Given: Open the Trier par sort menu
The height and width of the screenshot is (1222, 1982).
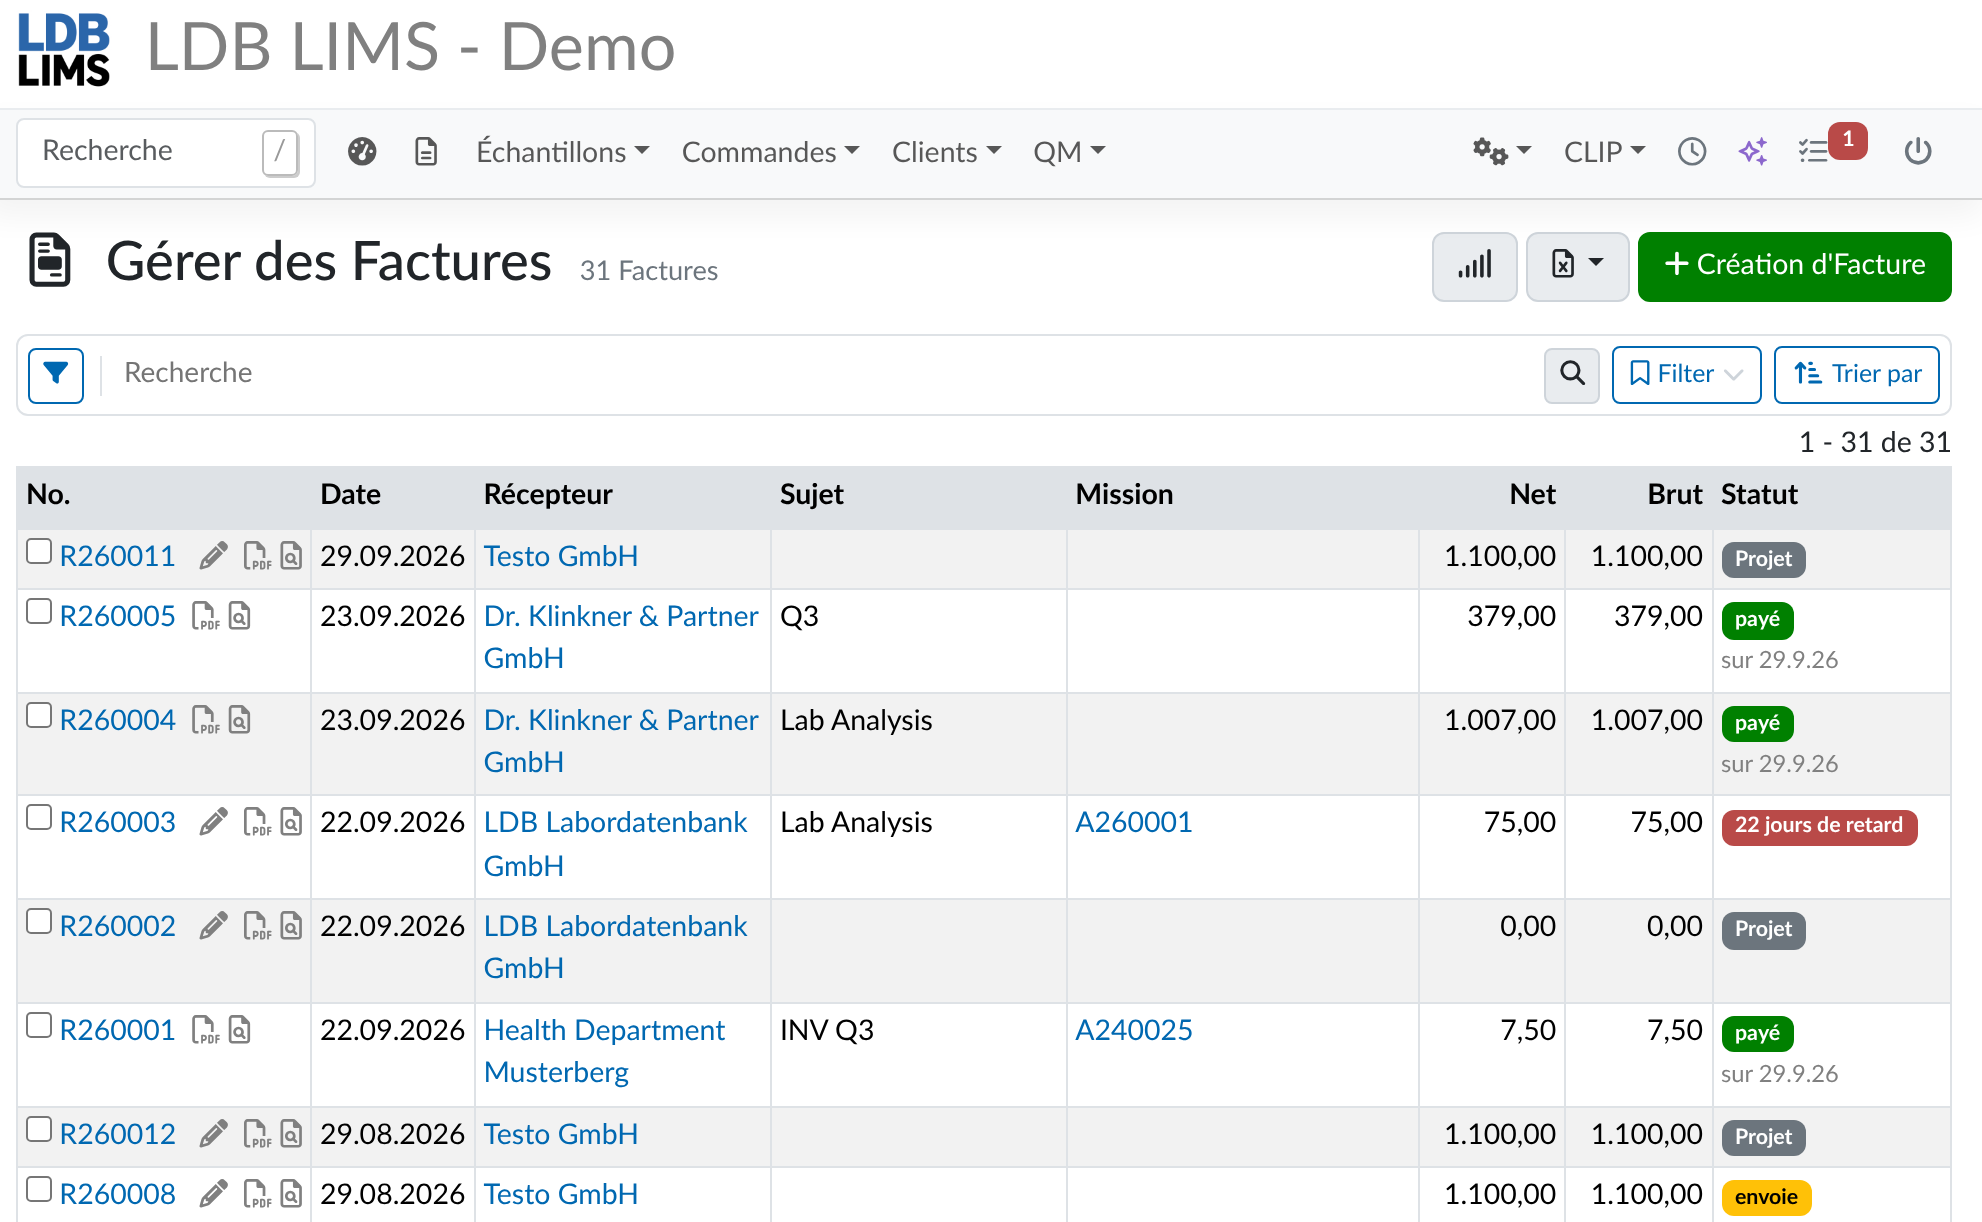Looking at the screenshot, I should pos(1857,375).
